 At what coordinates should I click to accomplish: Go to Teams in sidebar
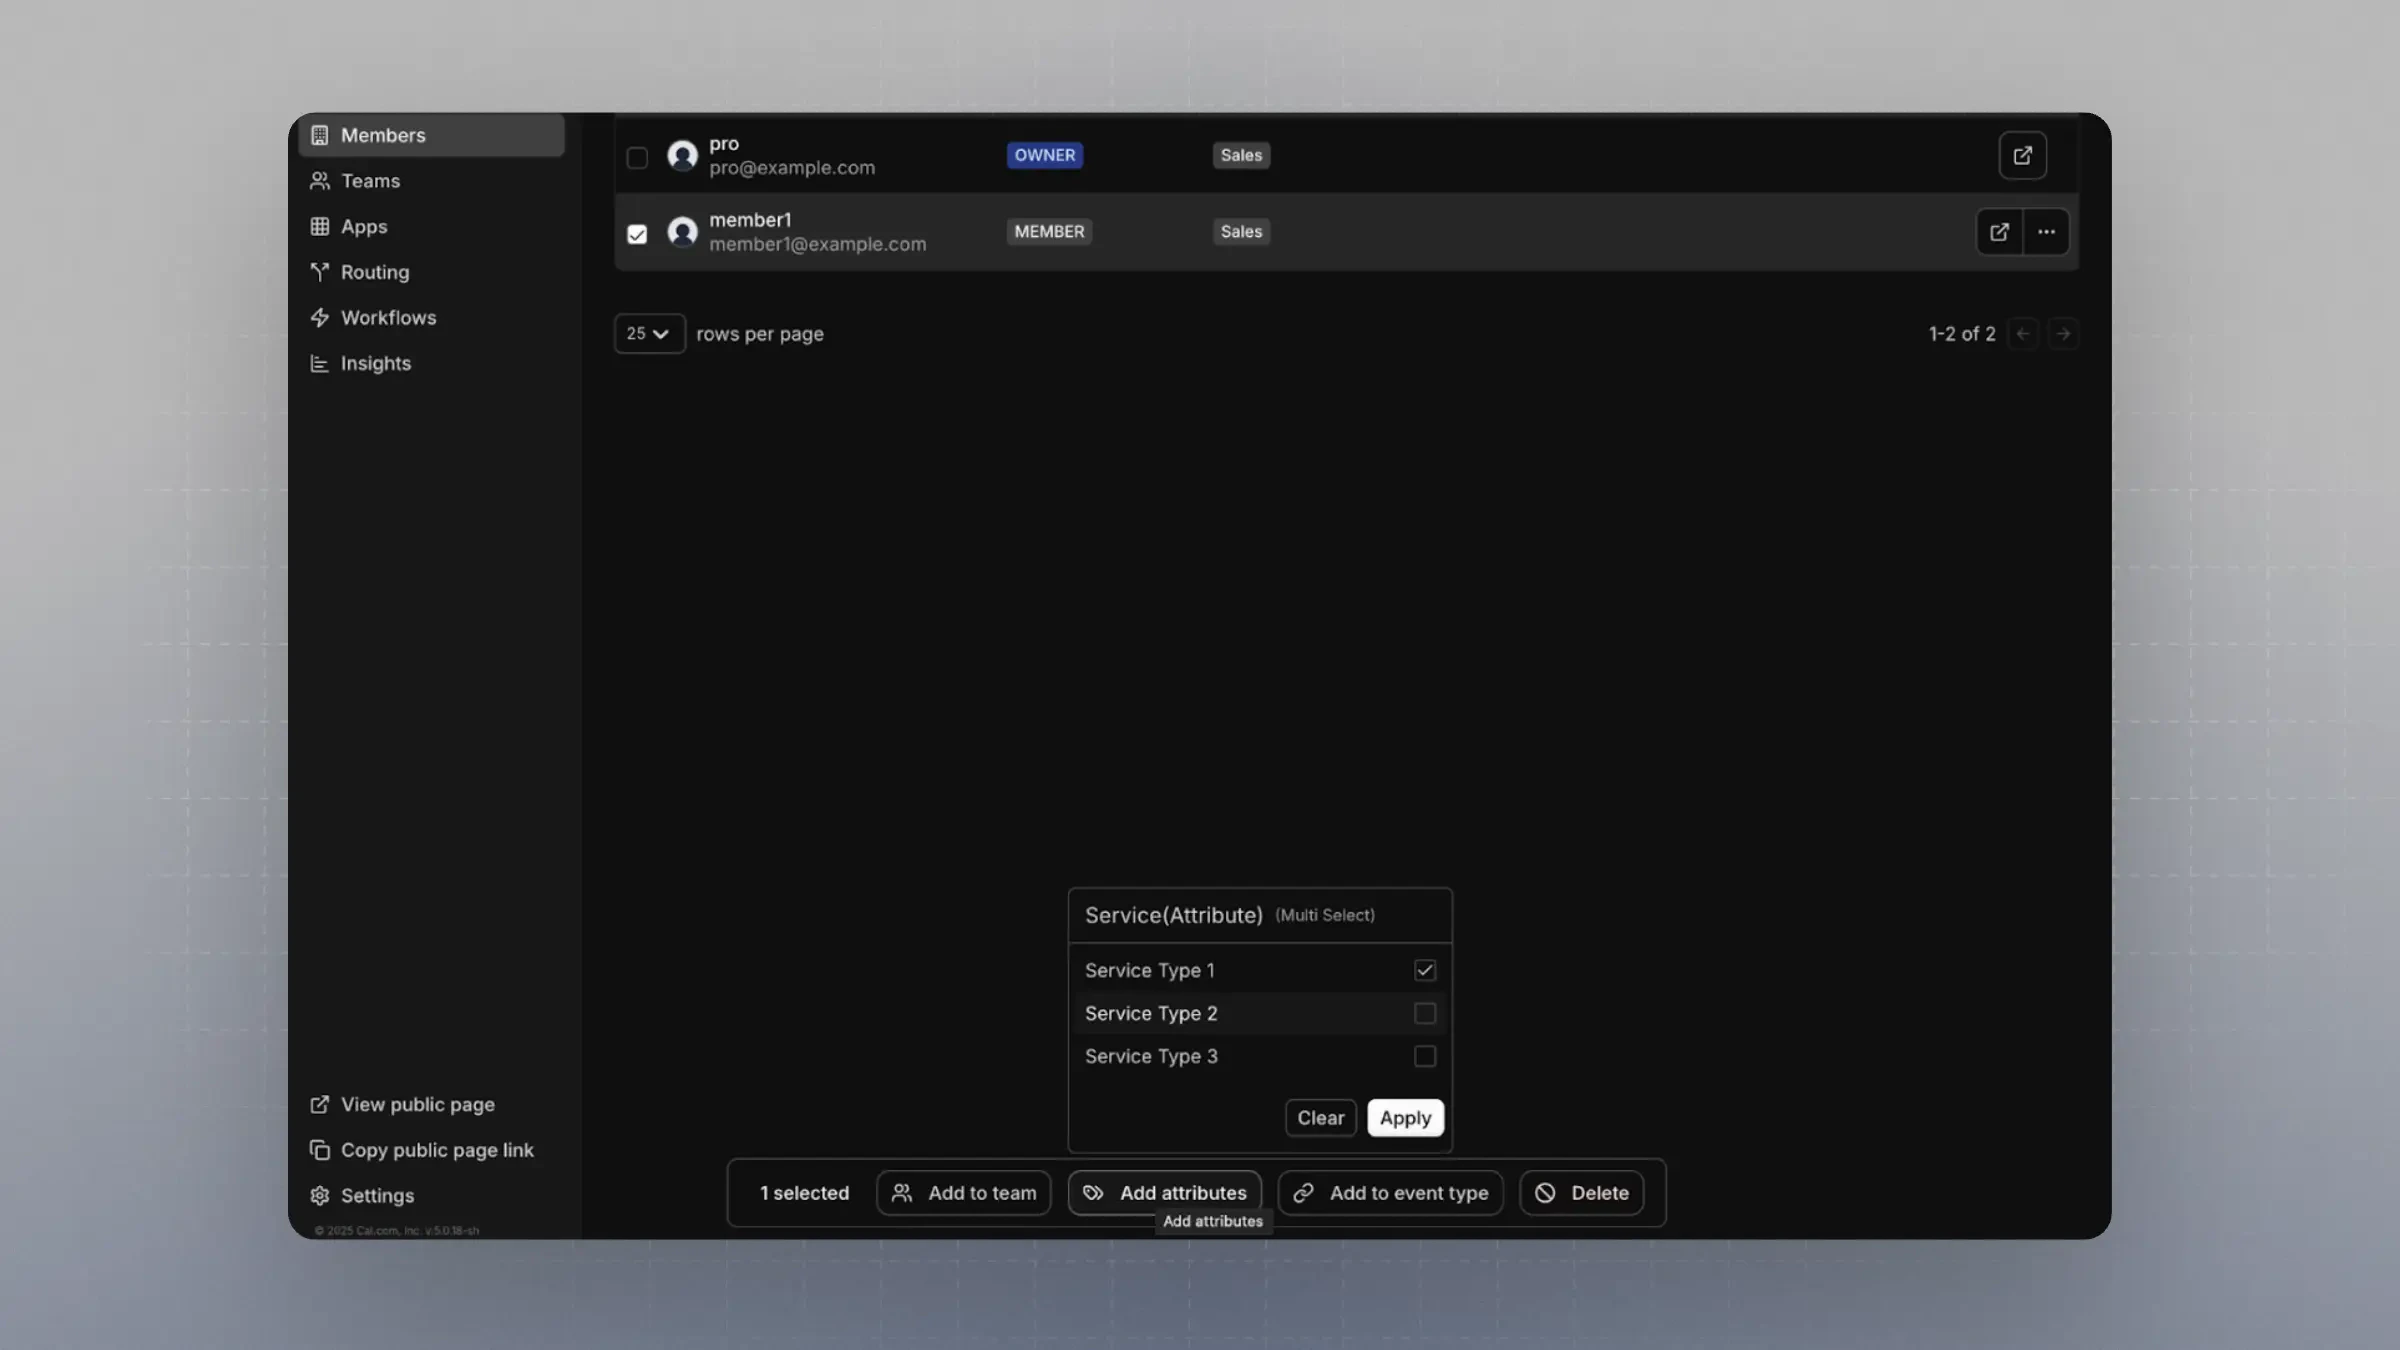tap(370, 181)
